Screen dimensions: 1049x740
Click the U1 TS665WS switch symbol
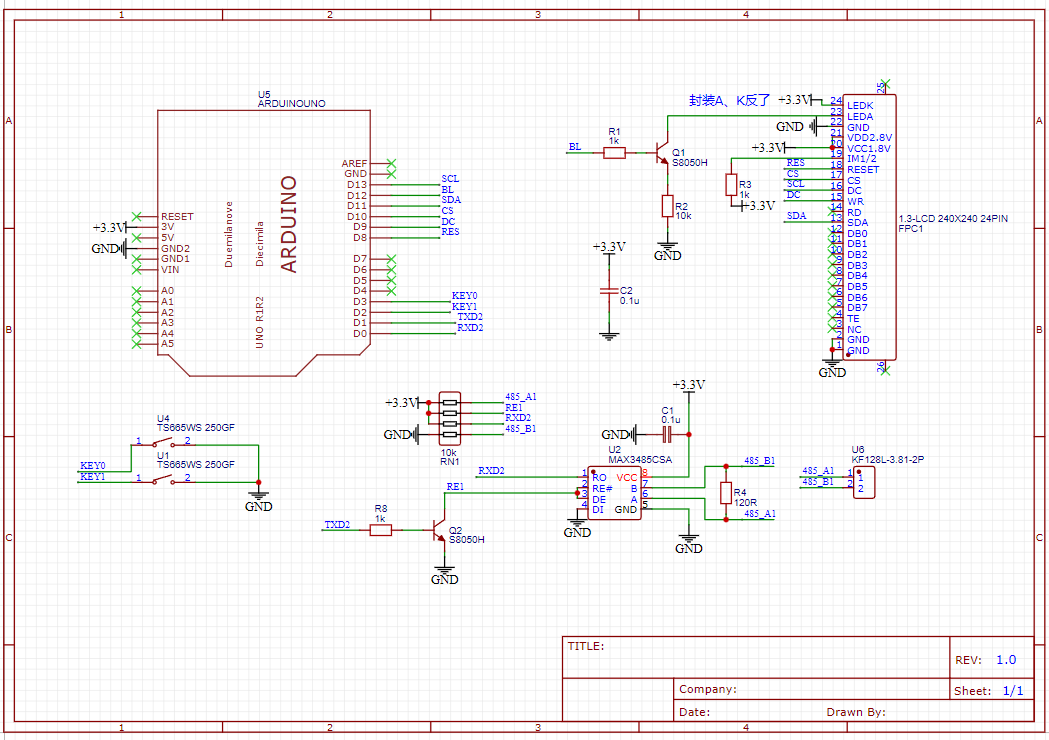coord(163,479)
